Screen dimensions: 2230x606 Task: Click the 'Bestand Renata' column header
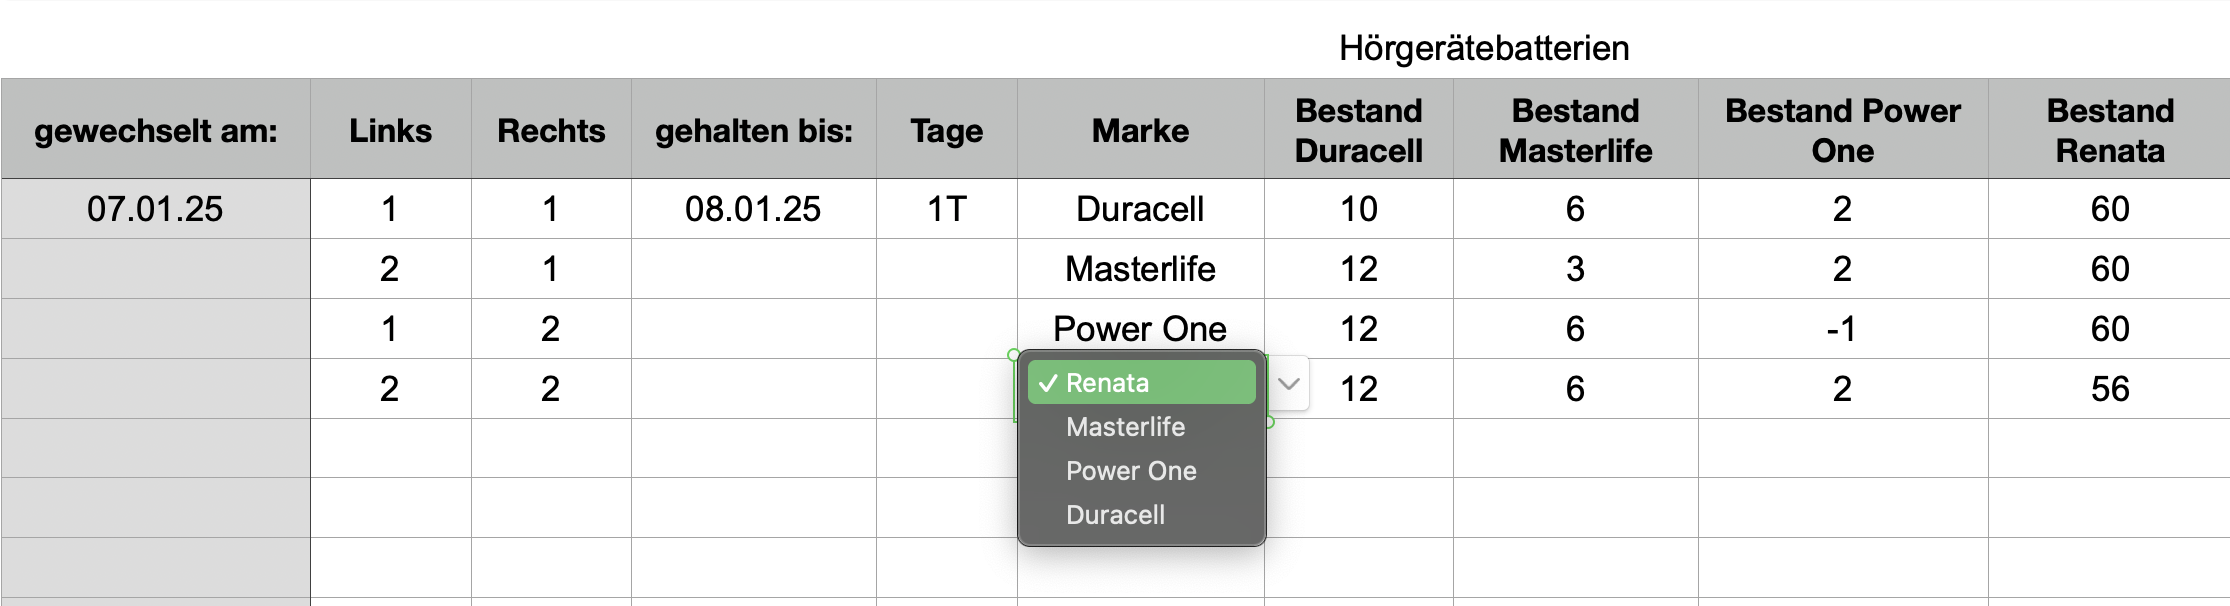tap(2109, 131)
